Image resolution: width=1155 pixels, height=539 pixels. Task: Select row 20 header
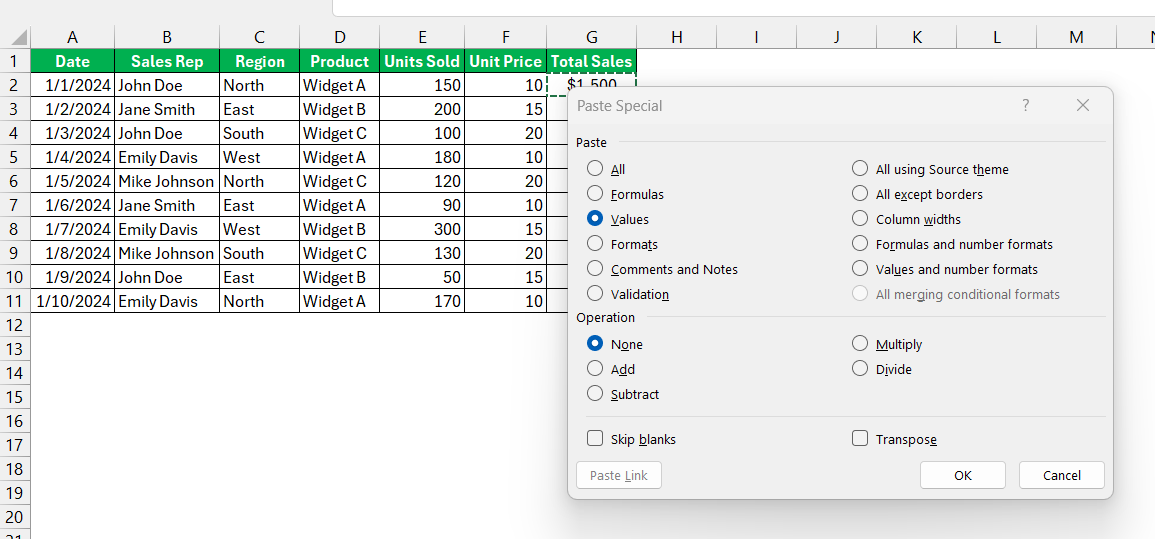coord(15,517)
